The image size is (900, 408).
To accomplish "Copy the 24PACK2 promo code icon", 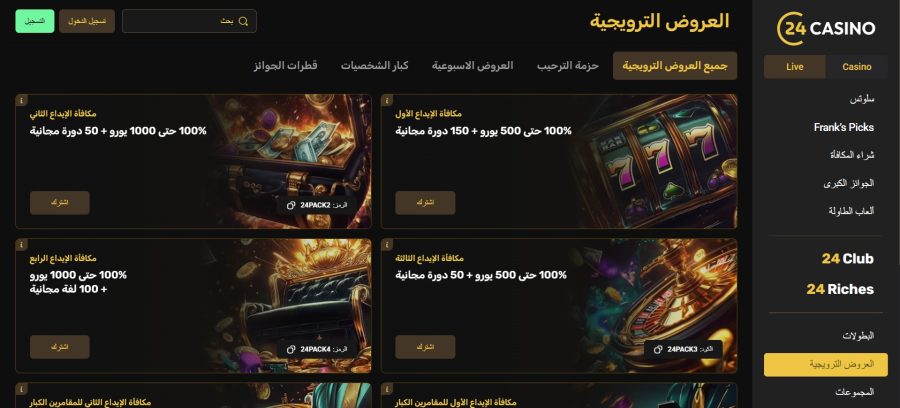I will 291,205.
